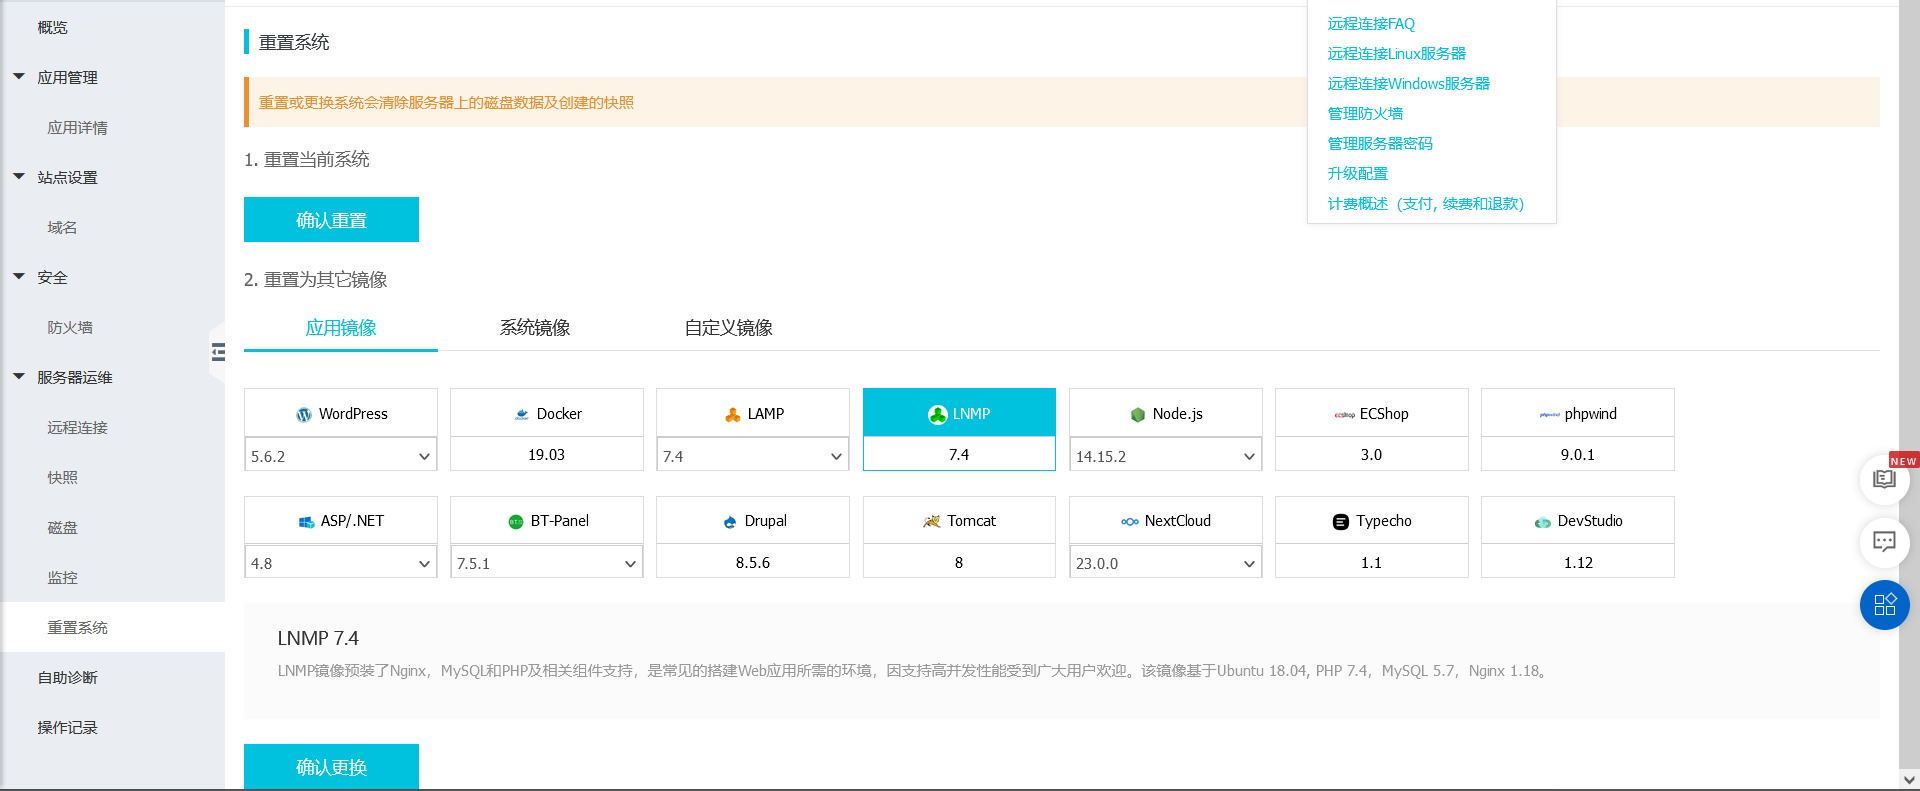Collapse the 服务器运维 sidebar section
This screenshot has height=791, width=1920.
(x=19, y=377)
